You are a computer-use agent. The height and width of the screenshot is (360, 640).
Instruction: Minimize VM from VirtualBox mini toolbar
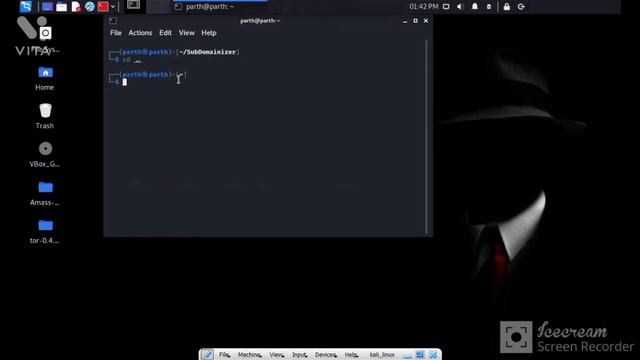coord(407,355)
